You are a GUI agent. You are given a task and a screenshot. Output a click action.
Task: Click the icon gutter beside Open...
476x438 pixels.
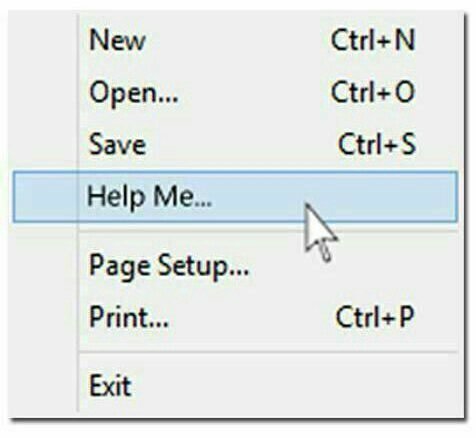pyautogui.click(x=45, y=92)
